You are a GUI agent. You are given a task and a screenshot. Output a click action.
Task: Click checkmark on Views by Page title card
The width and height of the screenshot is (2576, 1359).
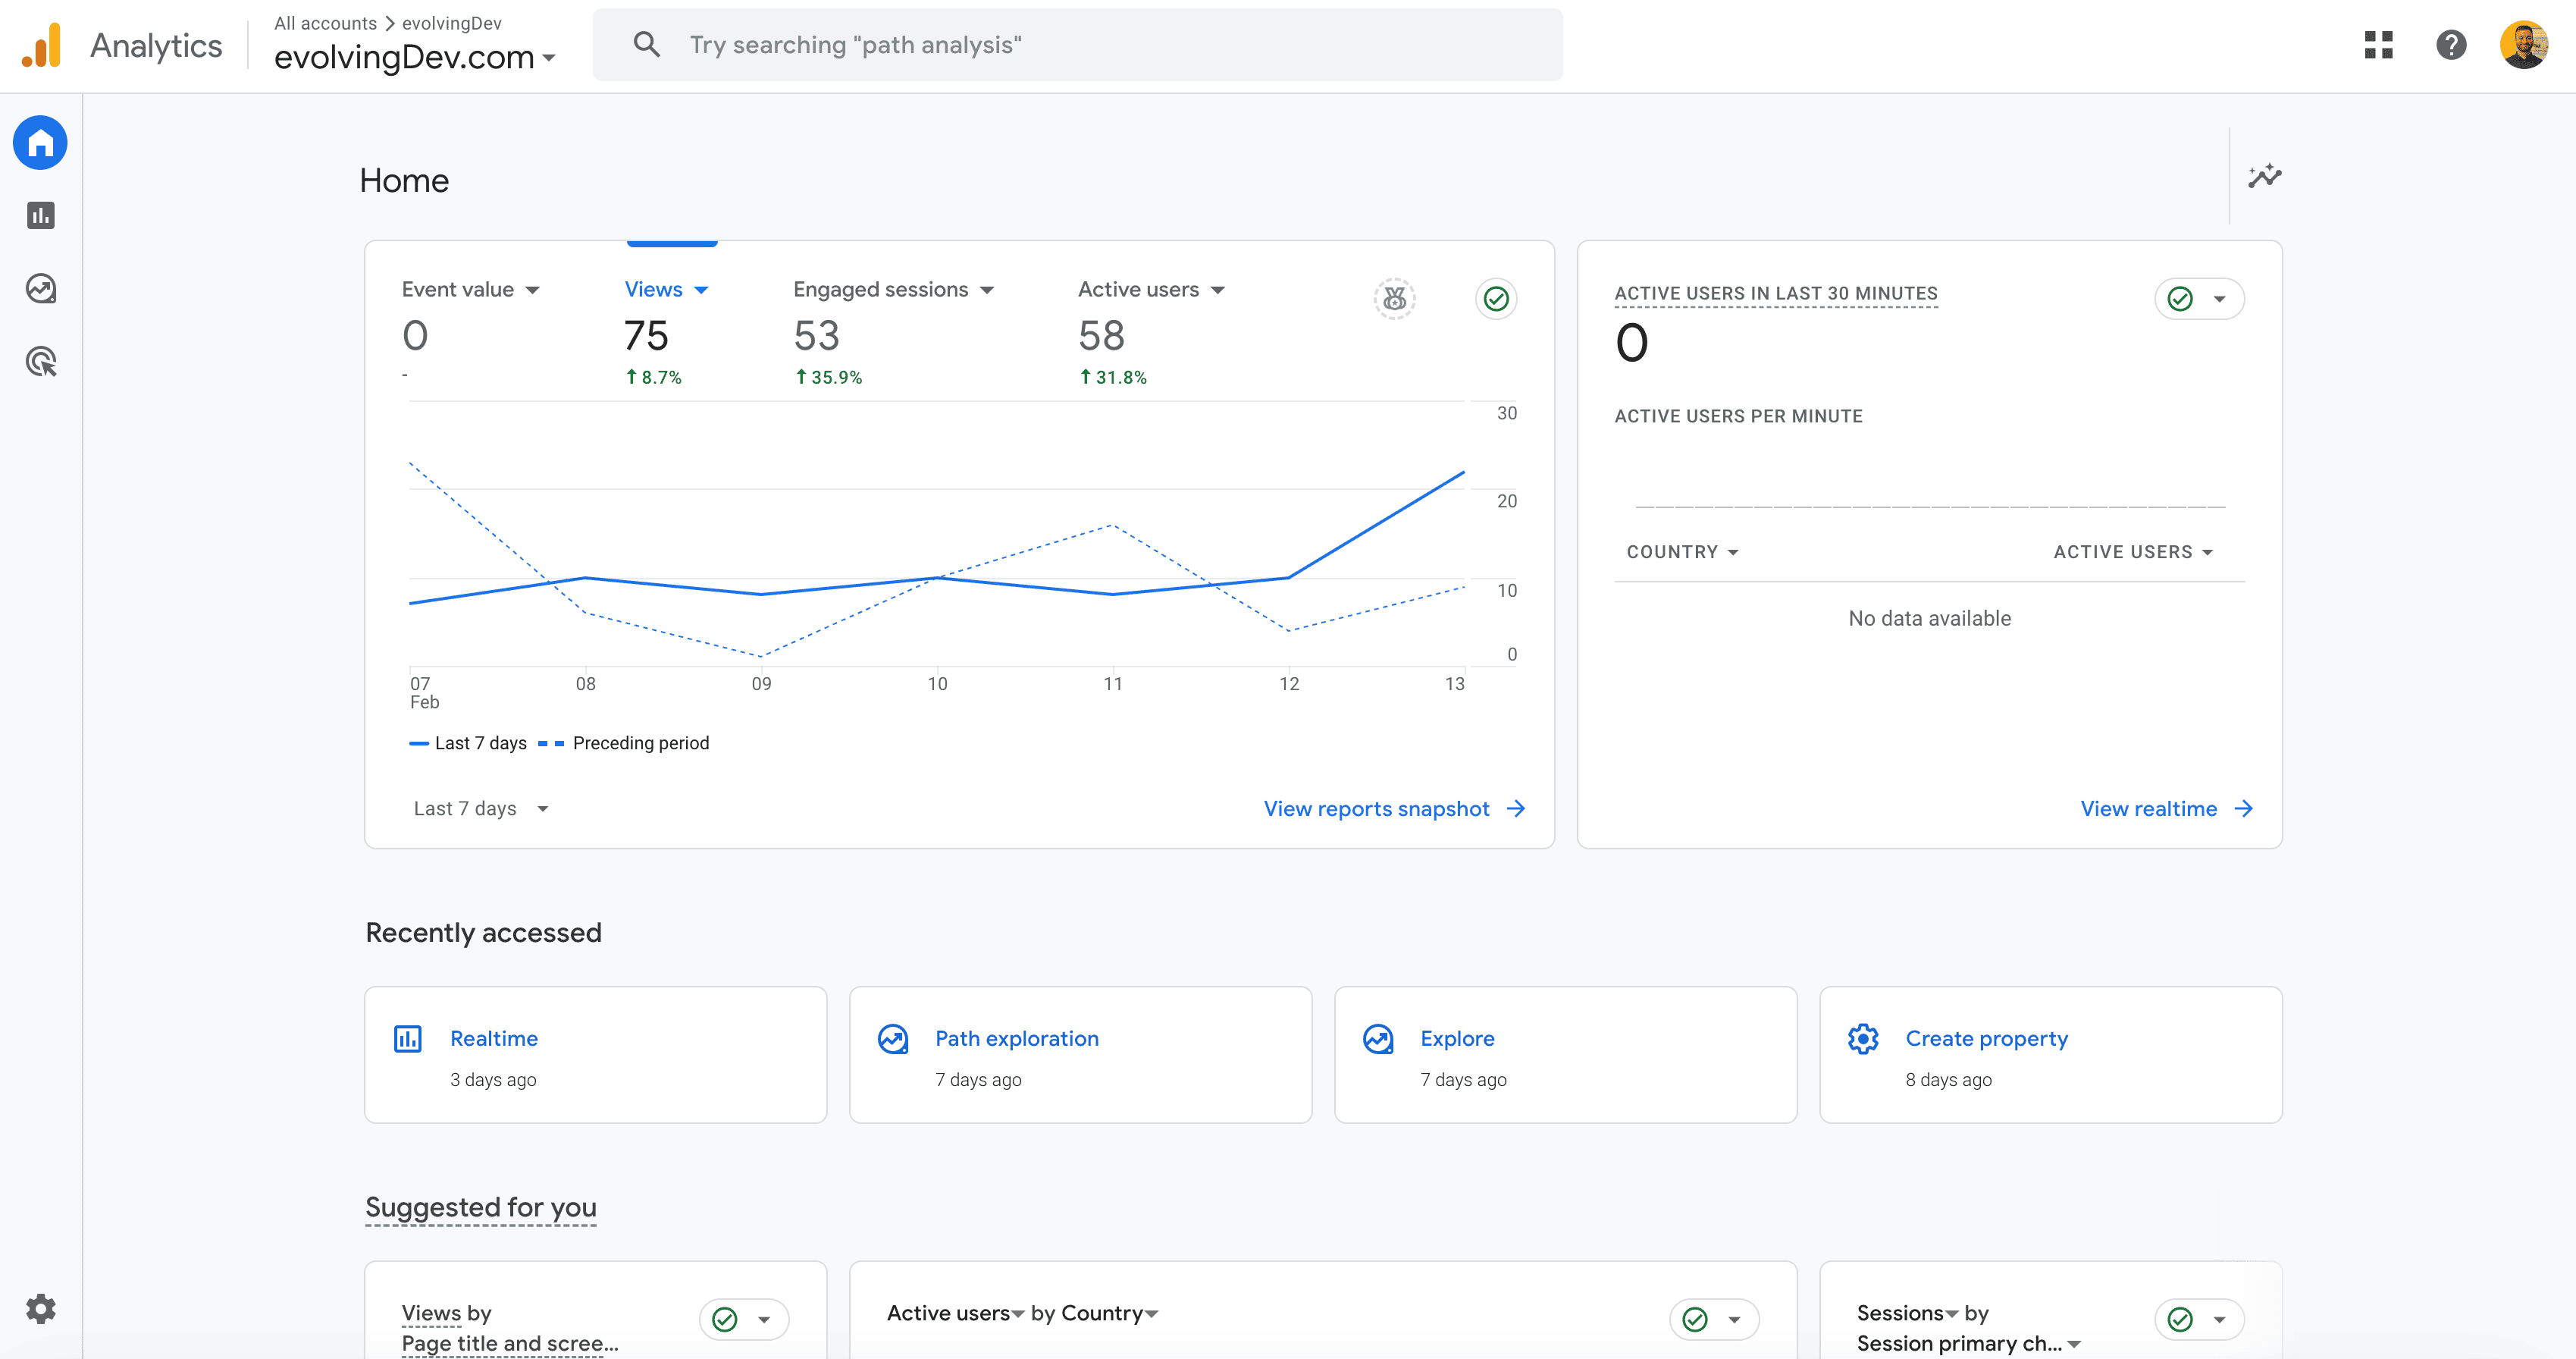725,1320
